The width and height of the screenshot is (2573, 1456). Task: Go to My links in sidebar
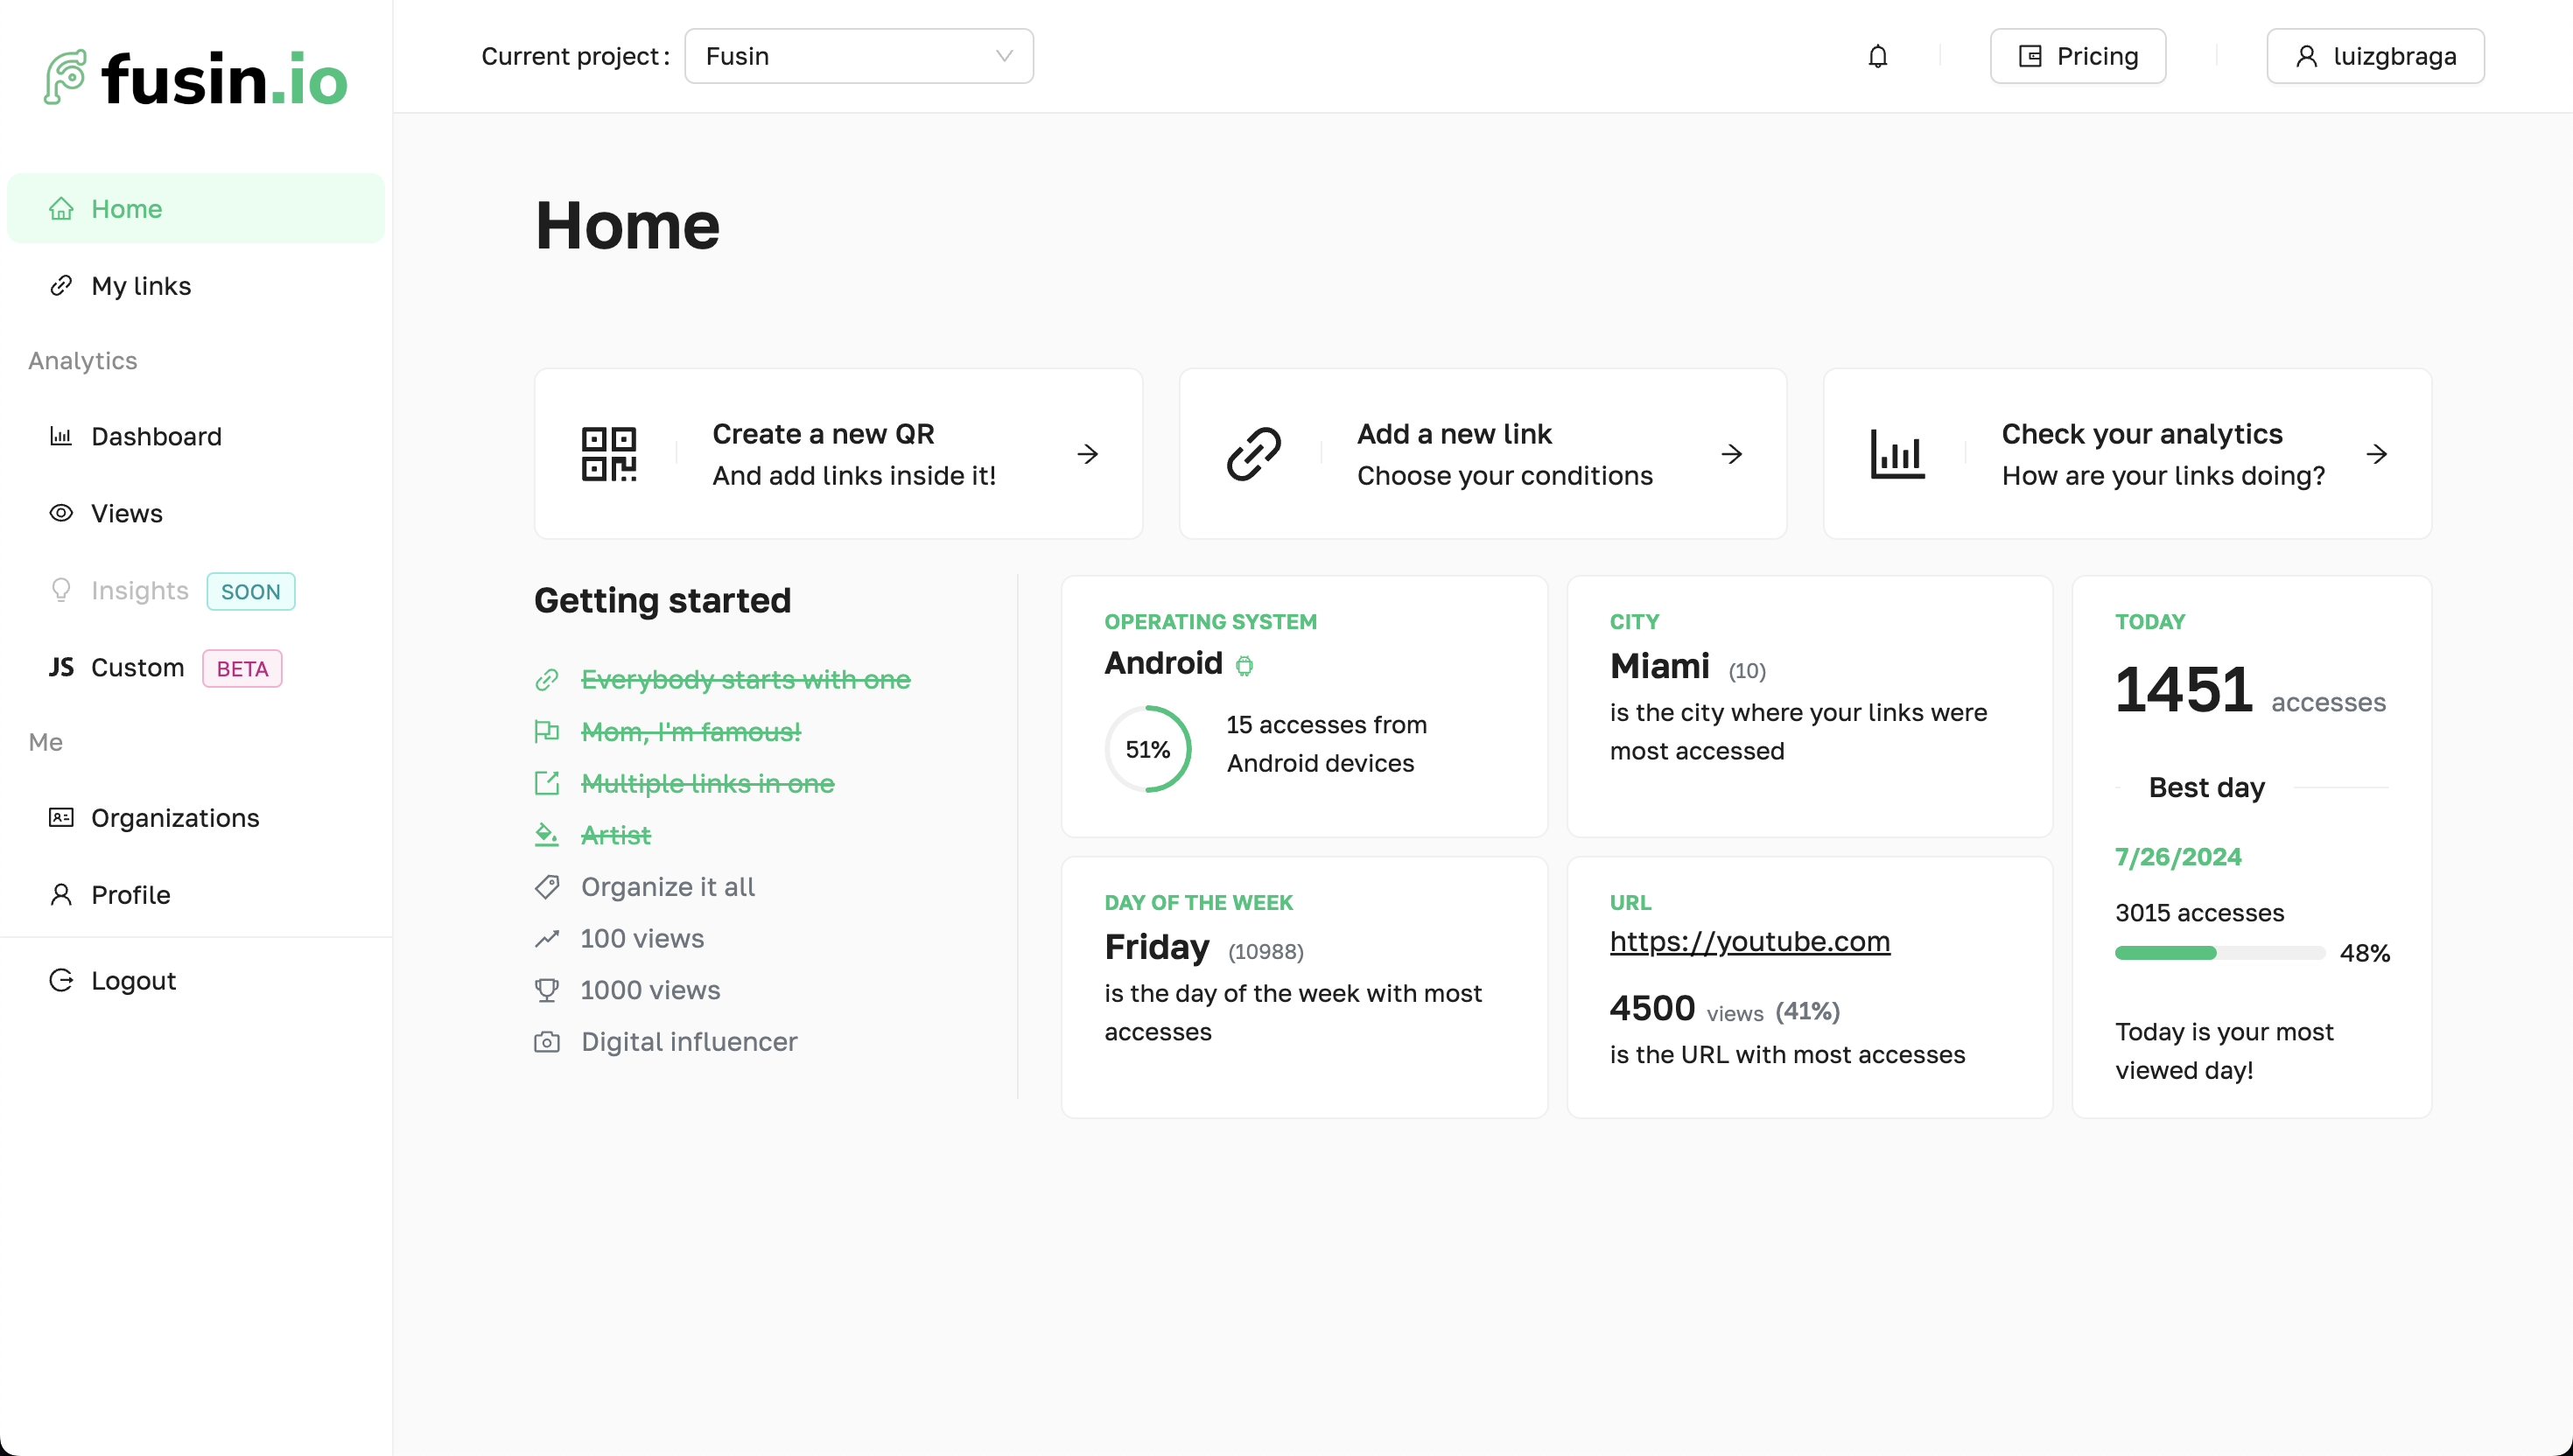[x=141, y=286]
